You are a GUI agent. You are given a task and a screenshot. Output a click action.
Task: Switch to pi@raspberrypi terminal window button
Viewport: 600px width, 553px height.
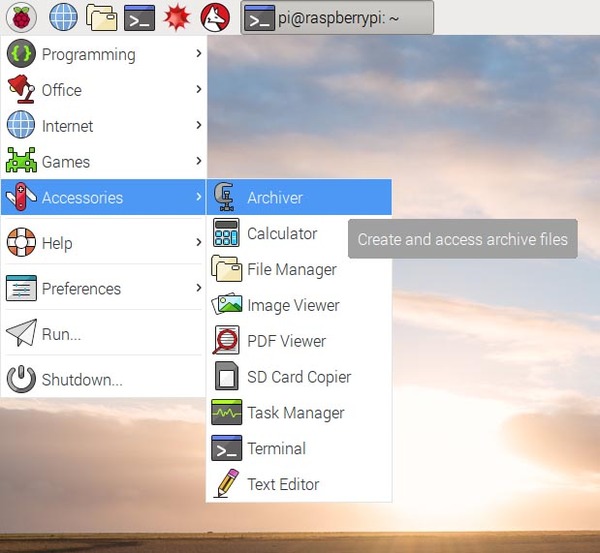(337, 17)
